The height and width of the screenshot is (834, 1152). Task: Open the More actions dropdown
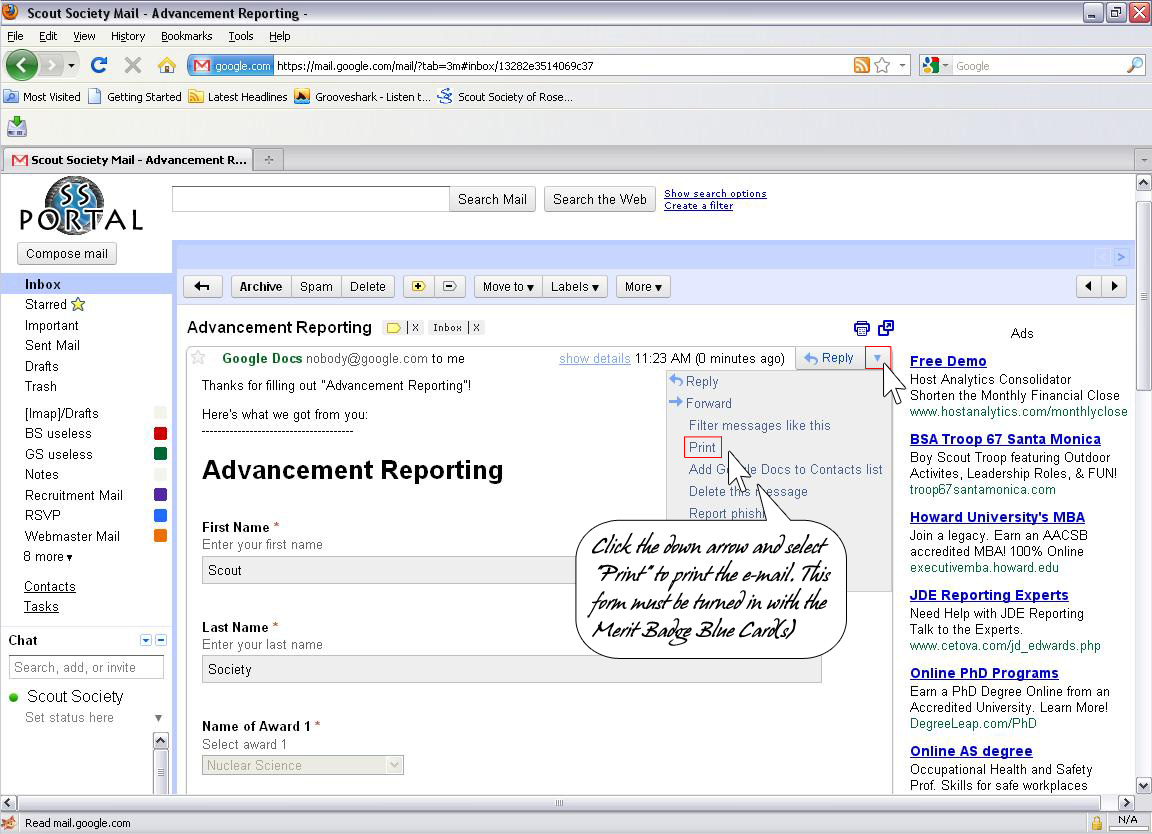pyautogui.click(x=644, y=287)
